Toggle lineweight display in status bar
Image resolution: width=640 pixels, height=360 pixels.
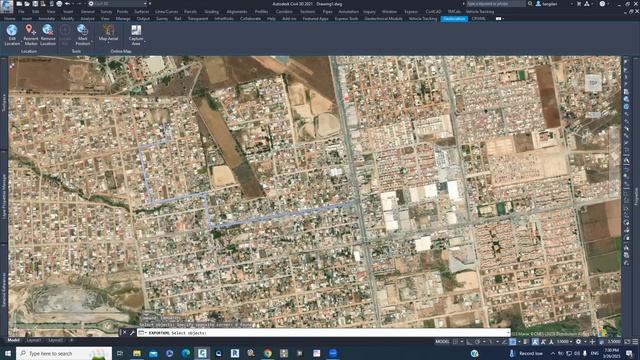pyautogui.click(x=526, y=342)
